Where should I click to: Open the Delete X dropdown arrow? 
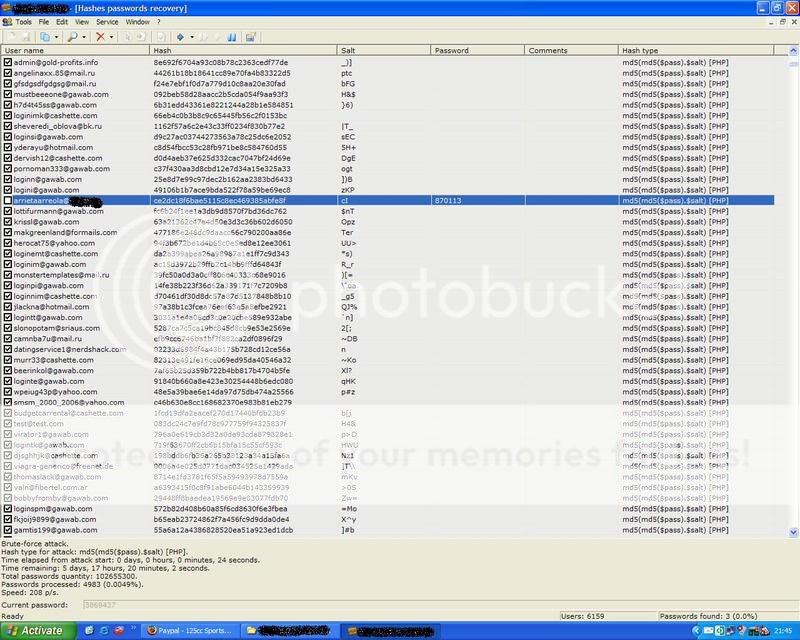tap(112, 37)
